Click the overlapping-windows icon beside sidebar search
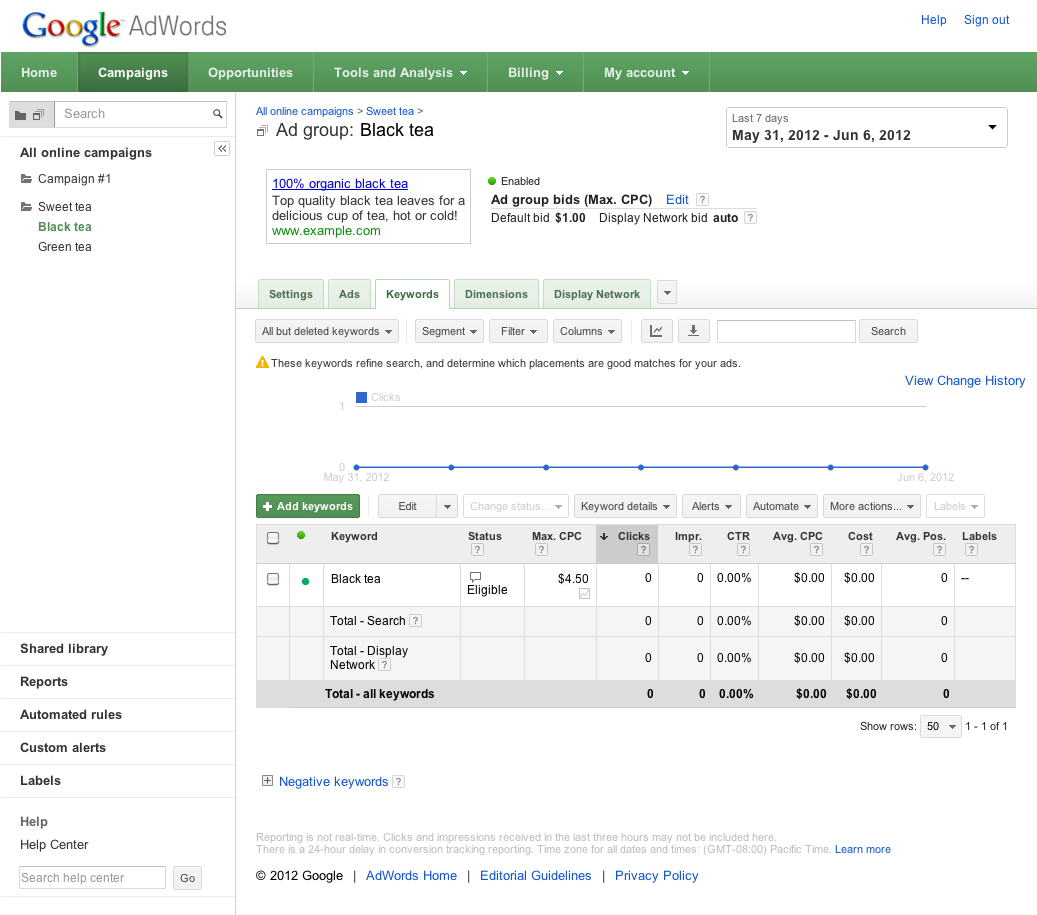Screen dimensions: 1037x915 [38, 114]
